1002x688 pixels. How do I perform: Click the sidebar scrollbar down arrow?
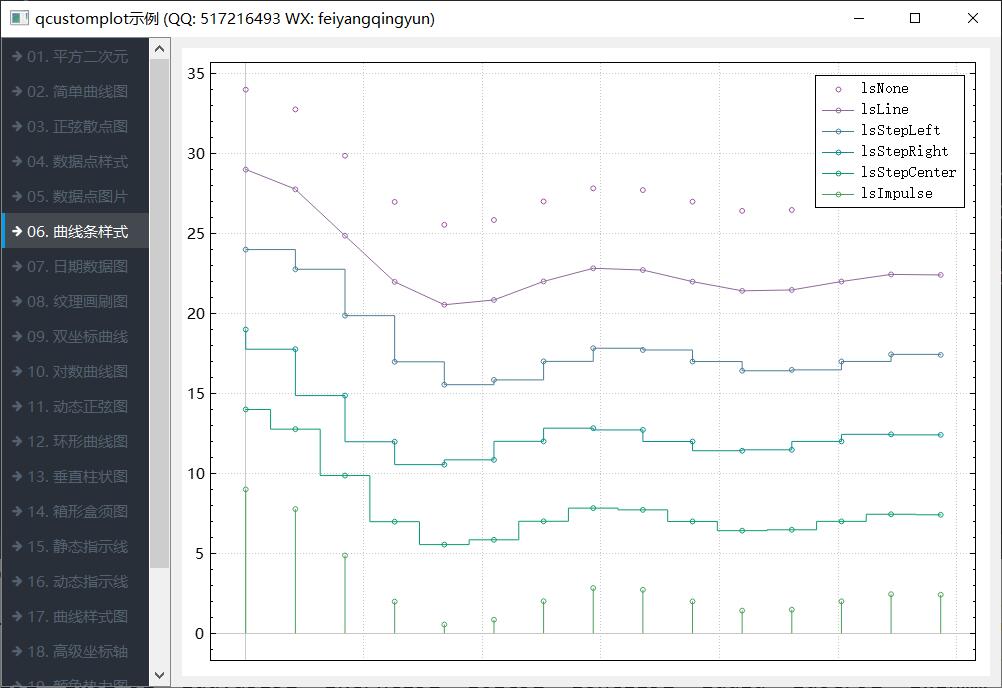tap(159, 676)
